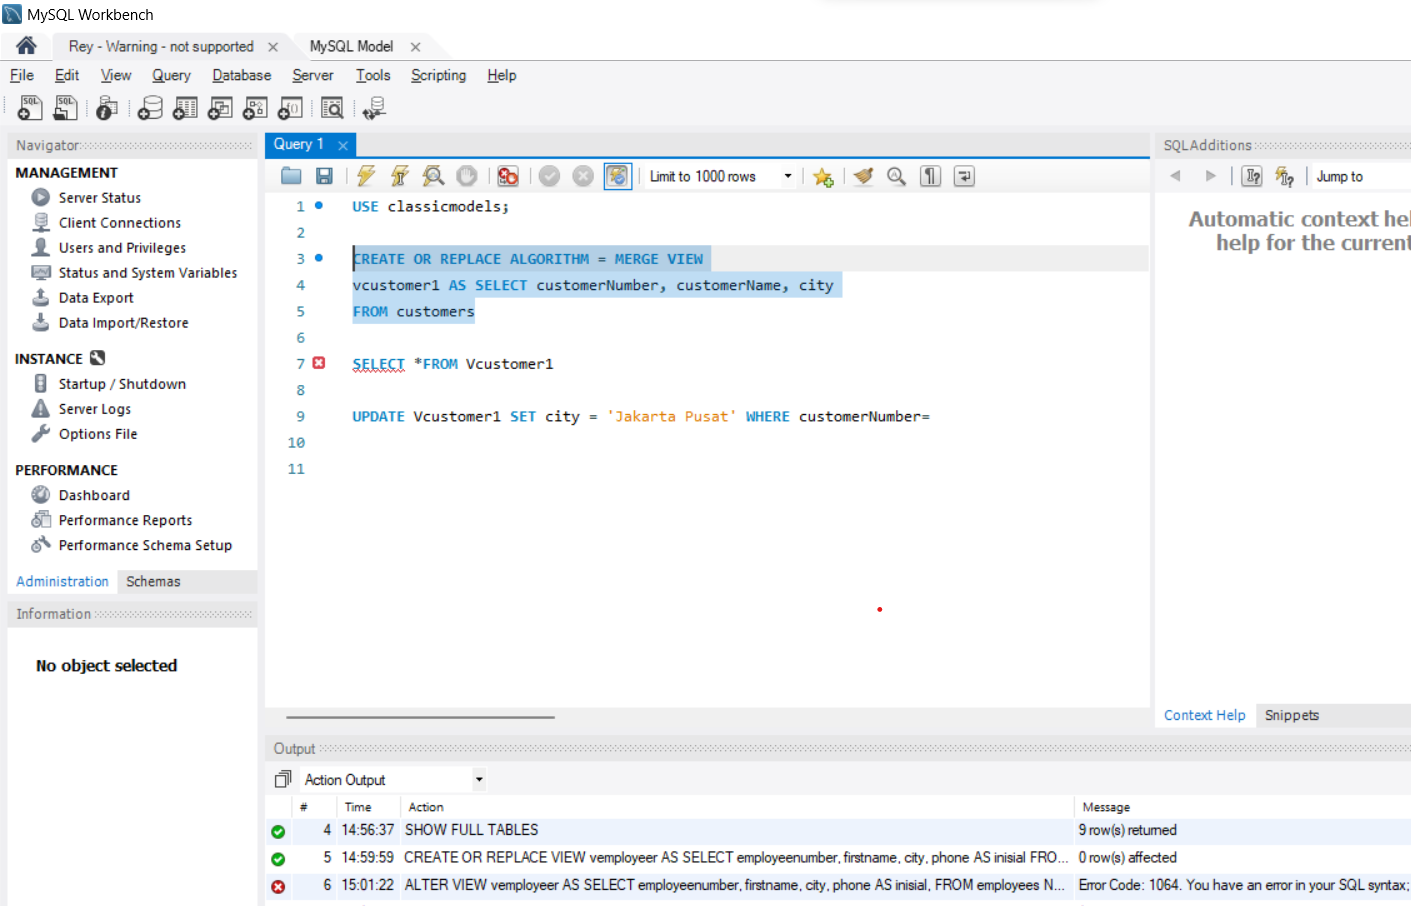Click the Jump to topic field
The width and height of the screenshot is (1411, 906).
click(x=1361, y=176)
